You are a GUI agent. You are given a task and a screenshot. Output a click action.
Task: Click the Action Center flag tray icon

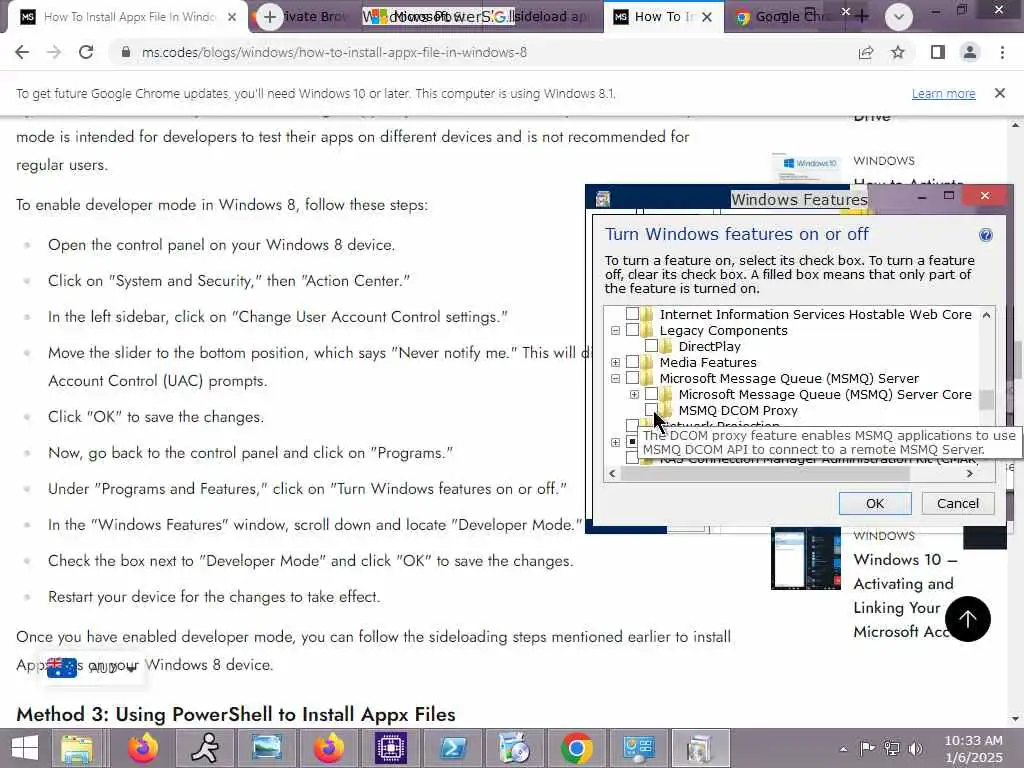point(867,748)
